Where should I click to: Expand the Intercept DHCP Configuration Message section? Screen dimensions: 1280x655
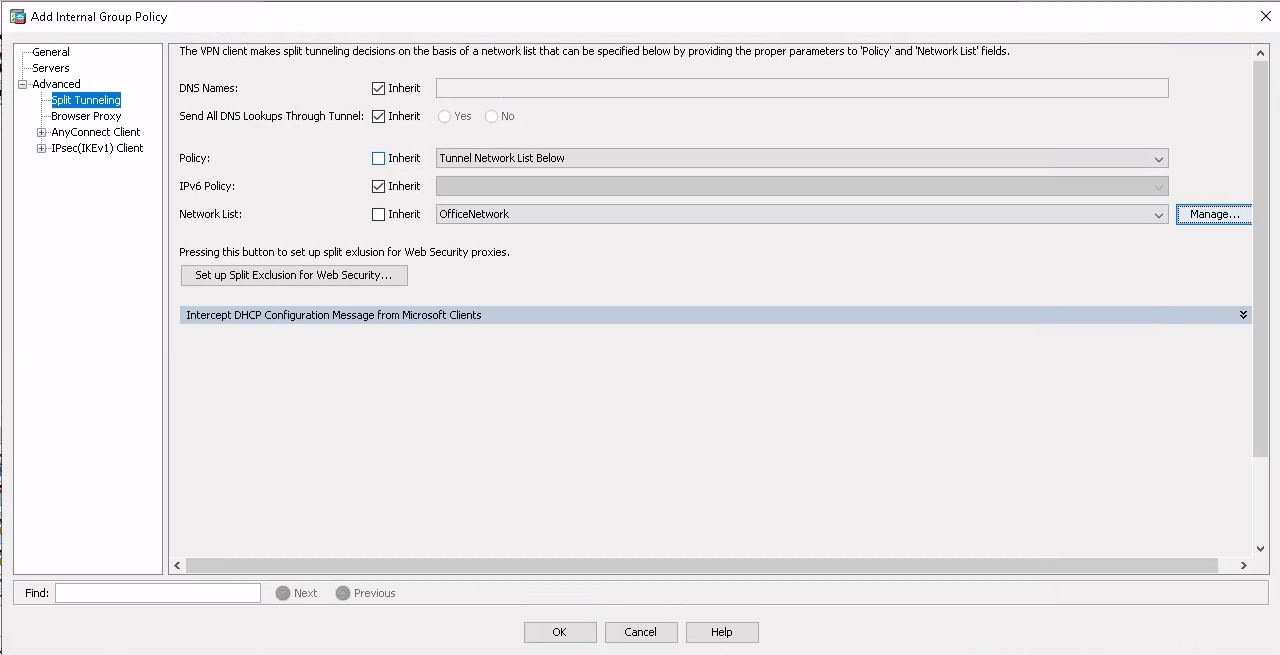(x=1243, y=314)
